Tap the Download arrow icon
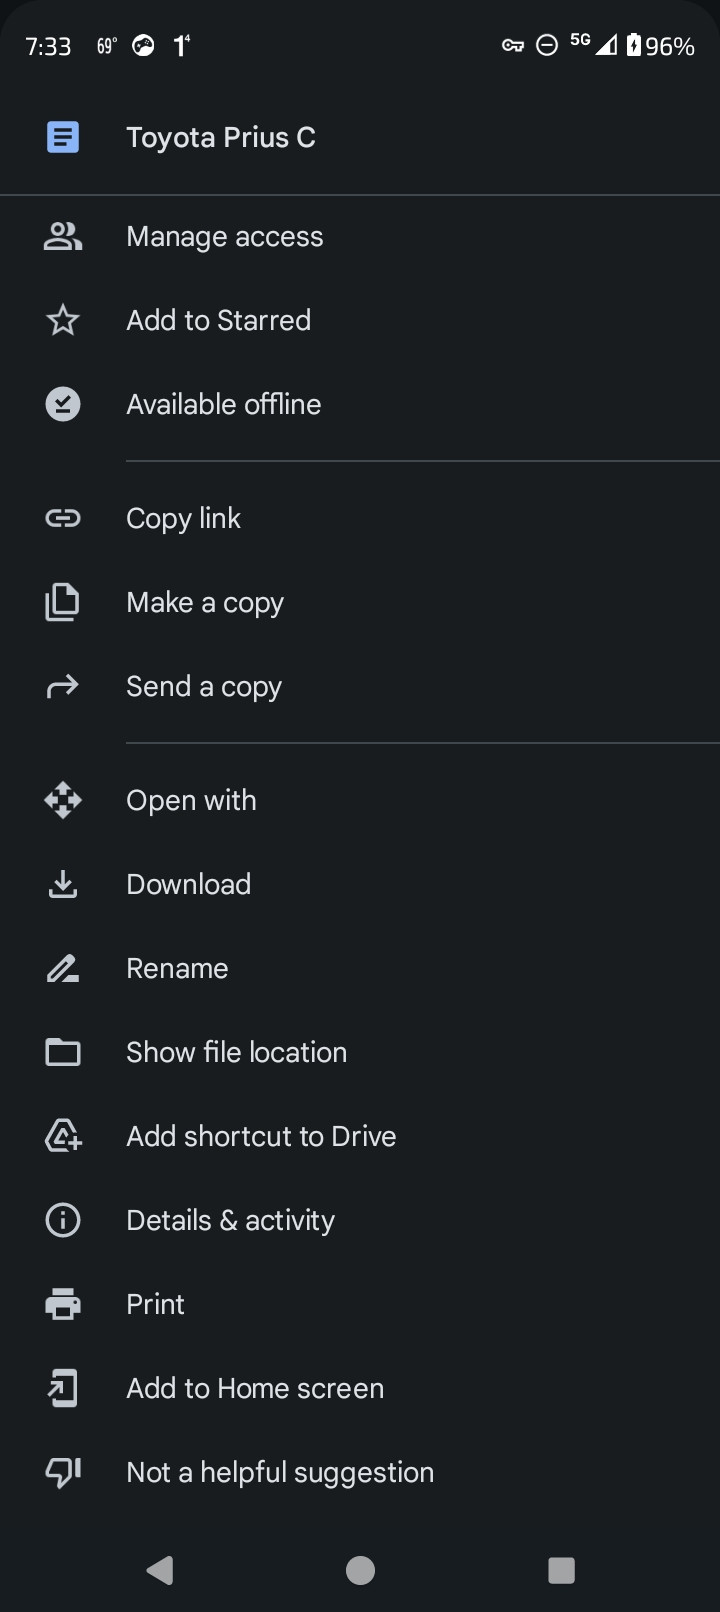This screenshot has height=1612, width=720. [x=63, y=884]
